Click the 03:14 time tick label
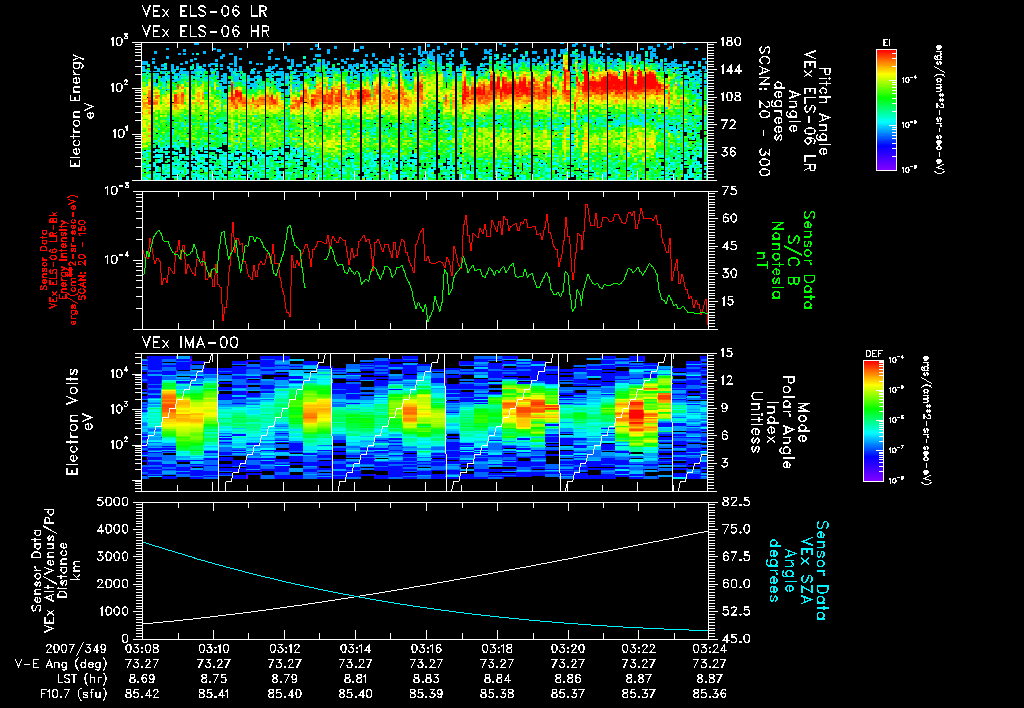This screenshot has width=1024, height=708. point(355,651)
